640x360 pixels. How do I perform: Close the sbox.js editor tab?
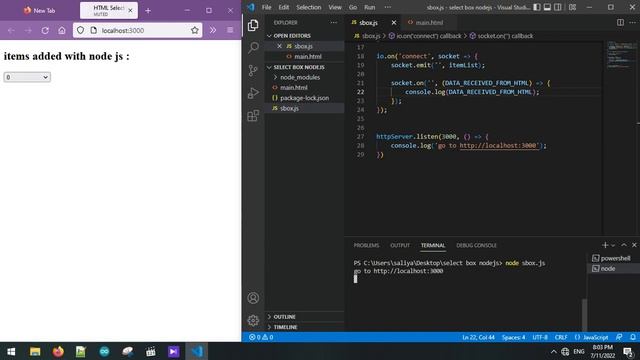394,22
